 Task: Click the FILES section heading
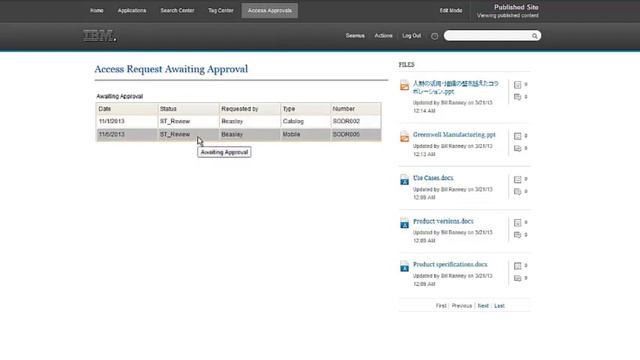tap(407, 65)
